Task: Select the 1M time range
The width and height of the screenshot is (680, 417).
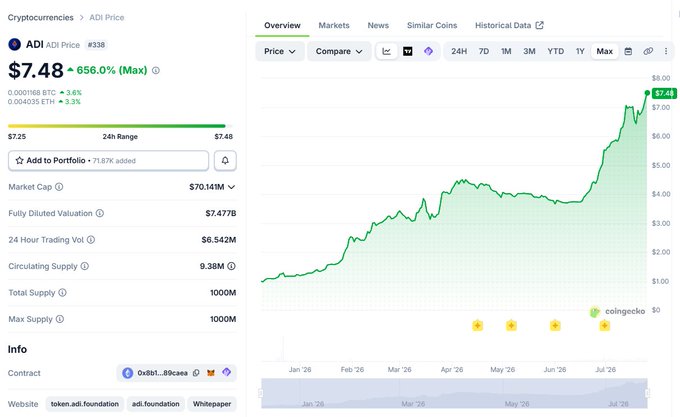Action: pos(506,51)
